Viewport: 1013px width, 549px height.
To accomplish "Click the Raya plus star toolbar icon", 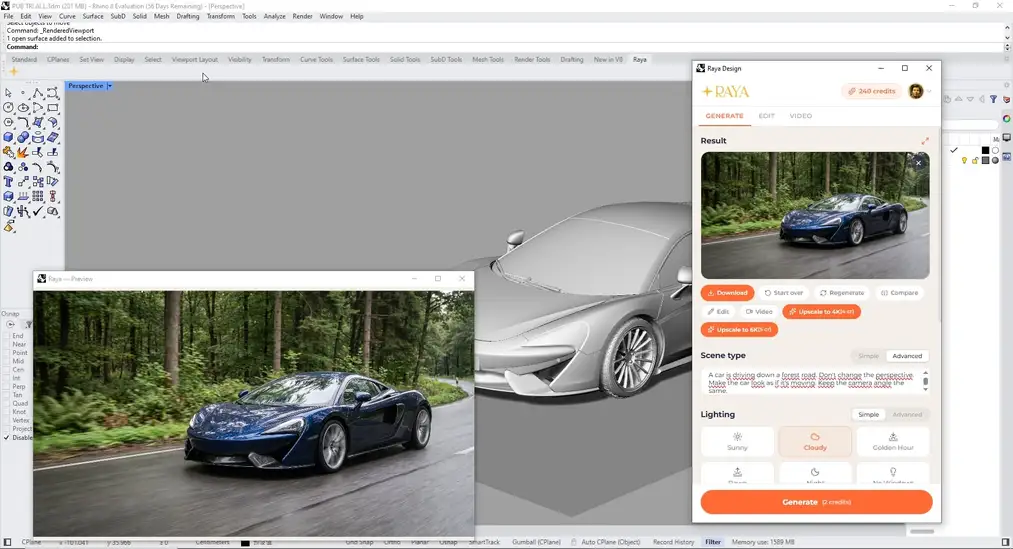I will tap(14, 72).
